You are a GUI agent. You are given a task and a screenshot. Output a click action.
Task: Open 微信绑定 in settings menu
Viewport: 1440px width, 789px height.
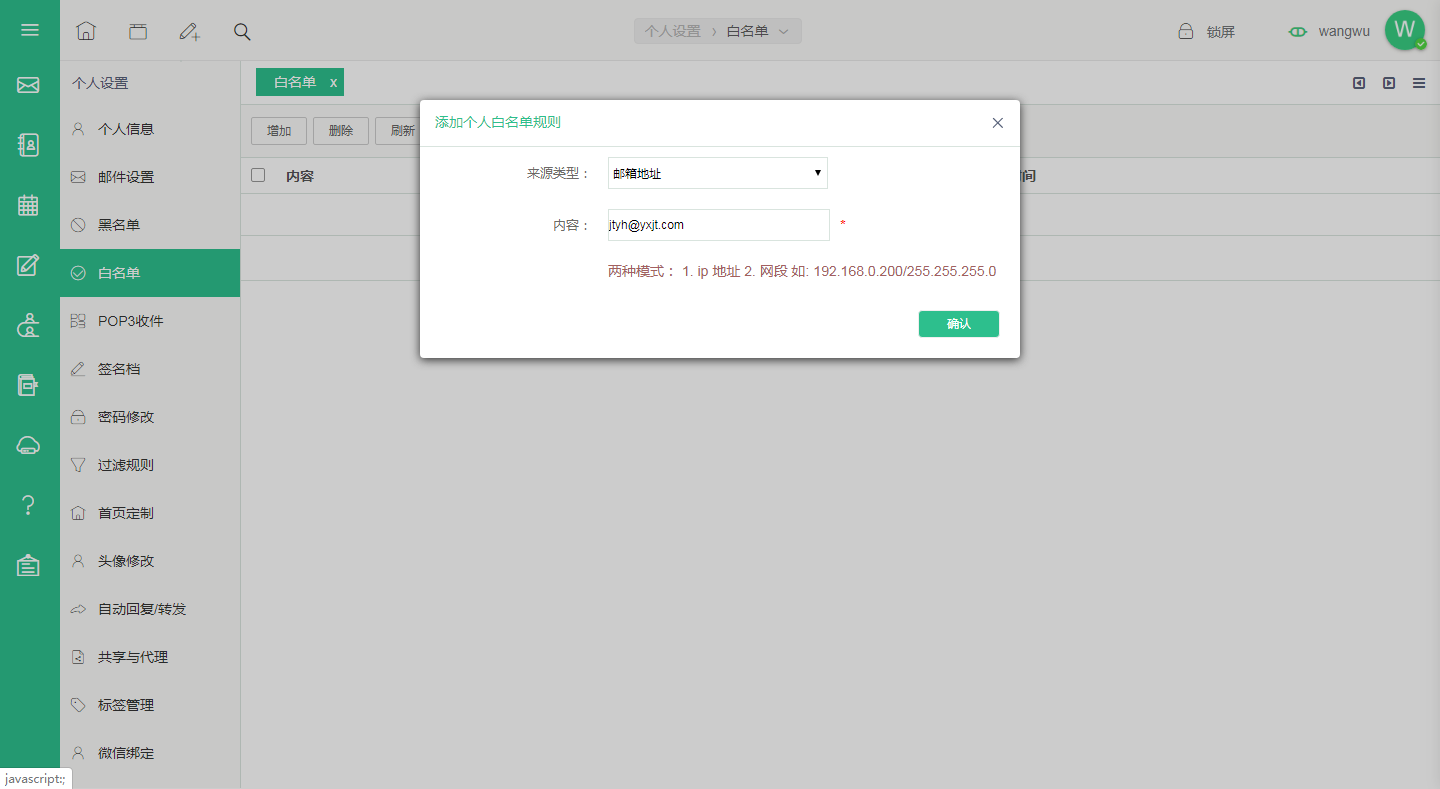(x=150, y=753)
